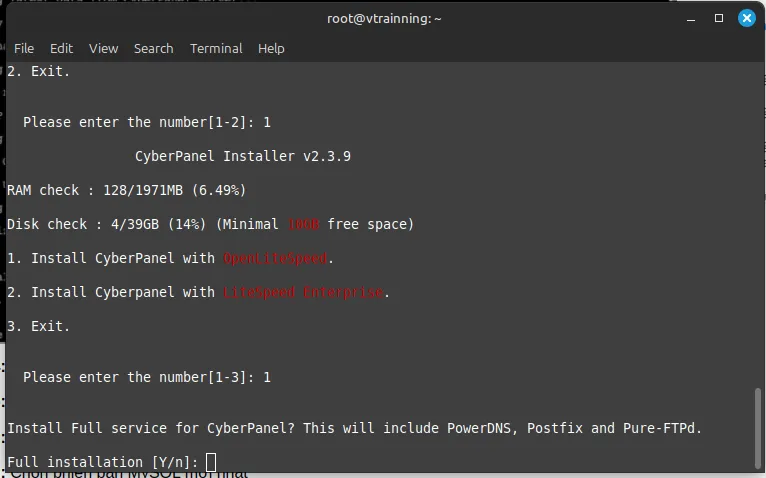The width and height of the screenshot is (766, 478).
Task: Open the Terminal menu
Action: [x=216, y=48]
